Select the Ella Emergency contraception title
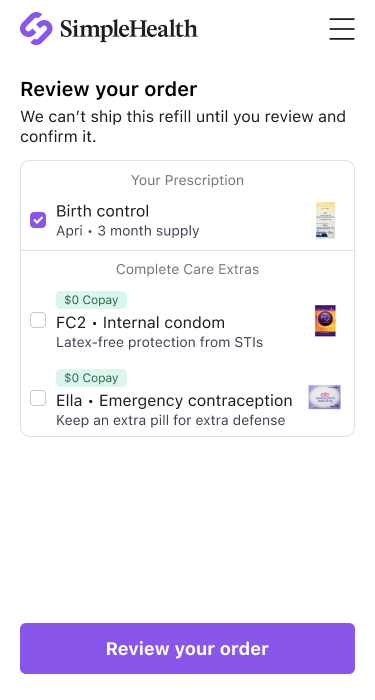Image resolution: width=375 pixels, height=700 pixels. (174, 401)
